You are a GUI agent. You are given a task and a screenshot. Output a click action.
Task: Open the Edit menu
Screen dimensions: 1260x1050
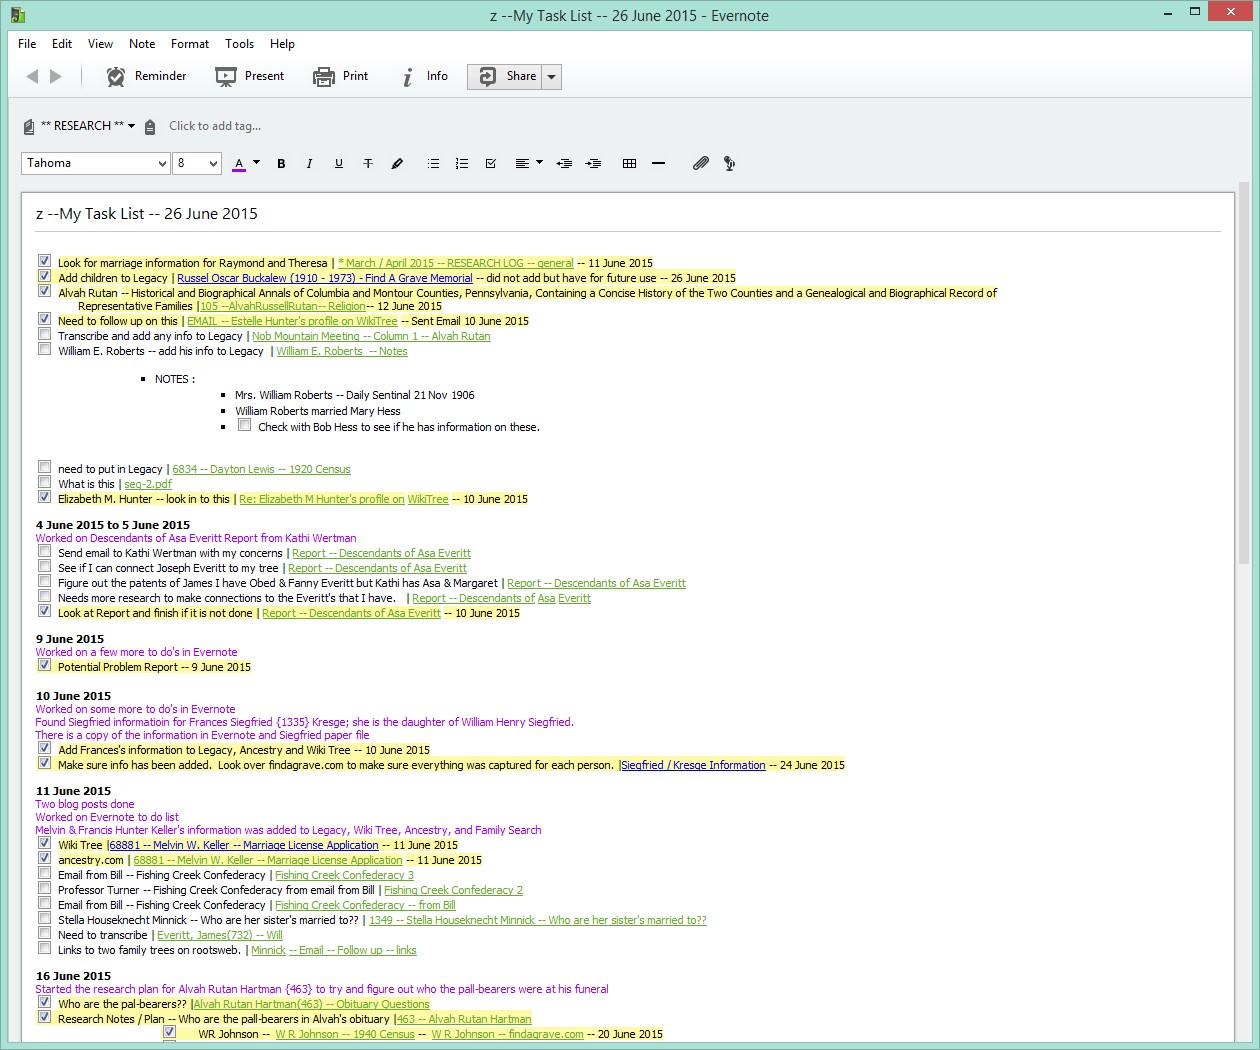pyautogui.click(x=62, y=44)
